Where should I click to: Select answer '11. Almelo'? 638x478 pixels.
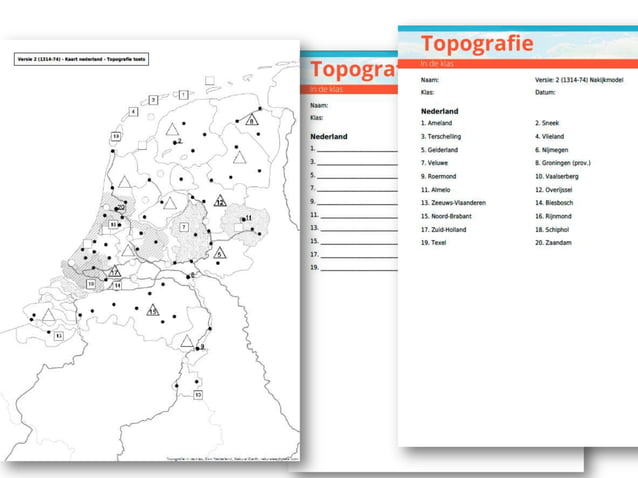(x=435, y=190)
